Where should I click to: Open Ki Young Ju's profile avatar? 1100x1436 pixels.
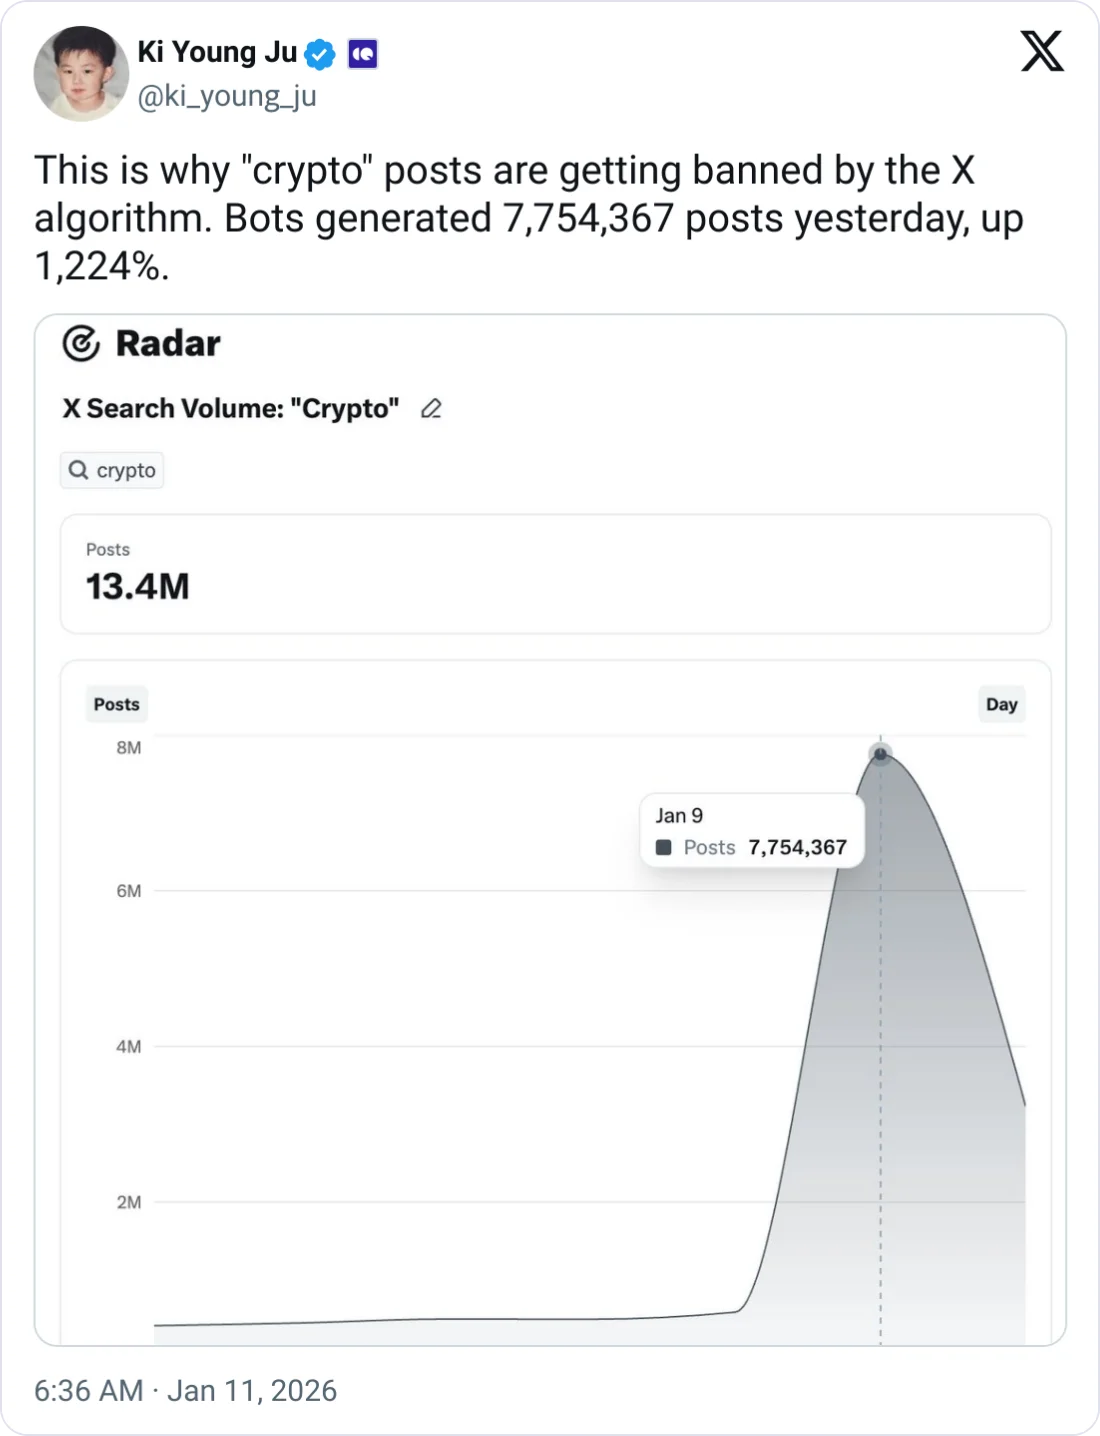[81, 74]
